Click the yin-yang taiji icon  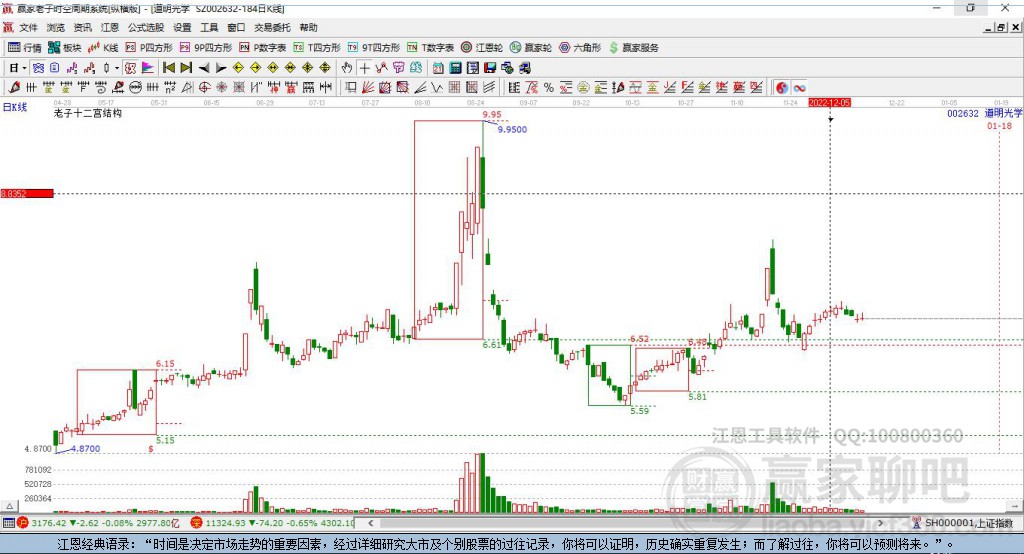[782, 88]
